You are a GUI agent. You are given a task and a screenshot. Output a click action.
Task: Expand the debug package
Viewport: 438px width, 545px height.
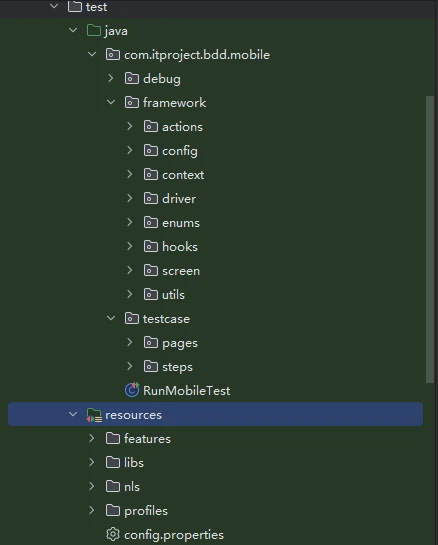pyautogui.click(x=111, y=78)
